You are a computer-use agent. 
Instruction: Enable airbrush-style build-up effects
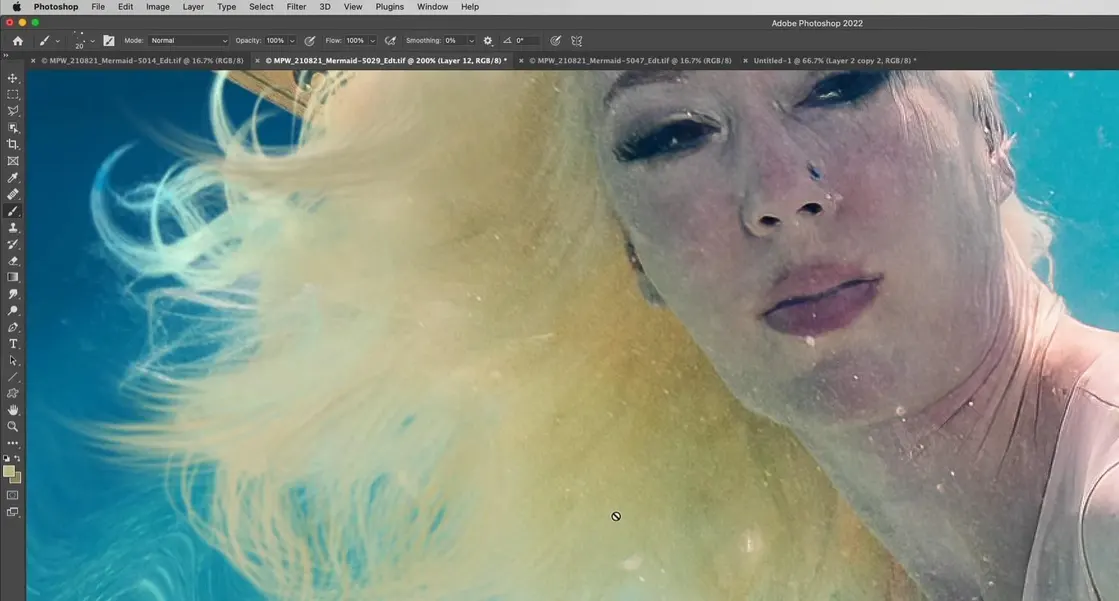click(x=390, y=41)
